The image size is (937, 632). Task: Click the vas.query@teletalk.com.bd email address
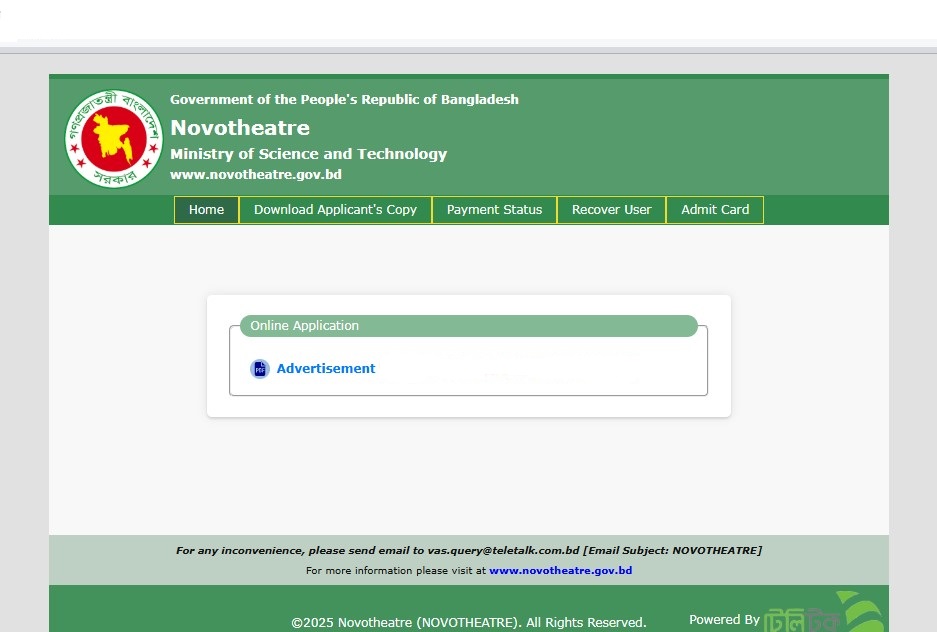pyautogui.click(x=503, y=551)
